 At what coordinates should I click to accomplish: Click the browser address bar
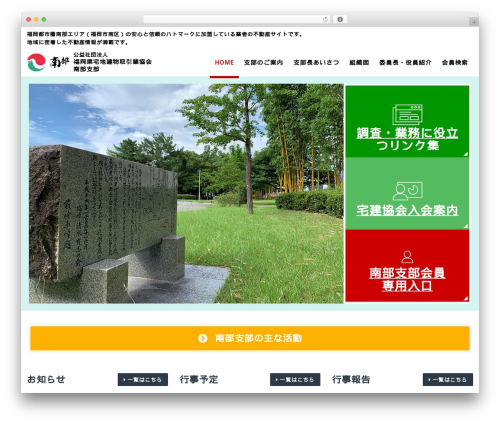click(237, 19)
